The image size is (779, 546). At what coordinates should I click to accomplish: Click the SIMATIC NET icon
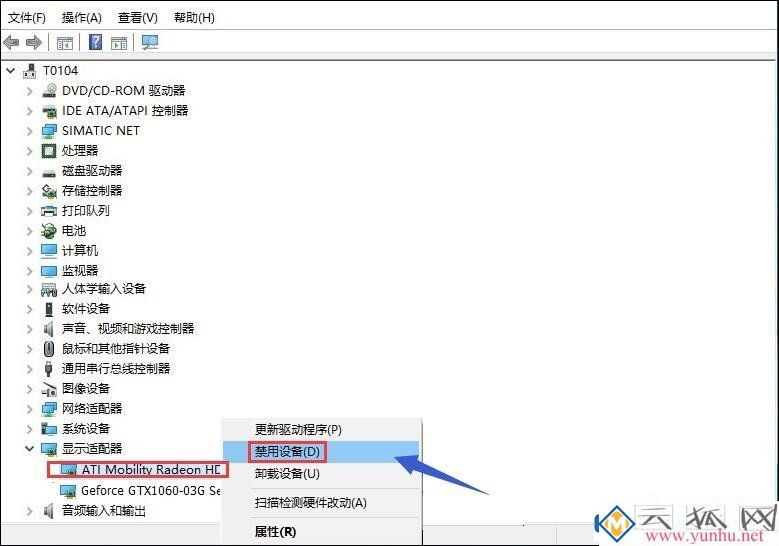tap(49, 131)
